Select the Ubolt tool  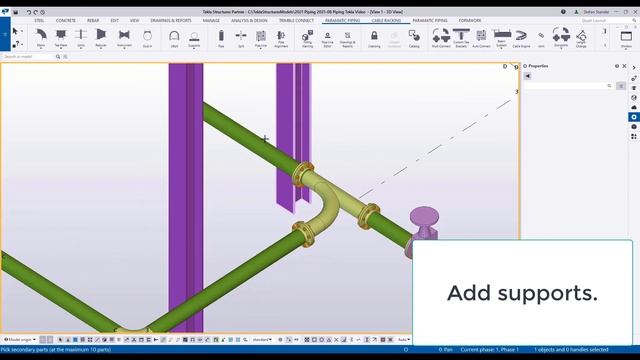coord(174,38)
